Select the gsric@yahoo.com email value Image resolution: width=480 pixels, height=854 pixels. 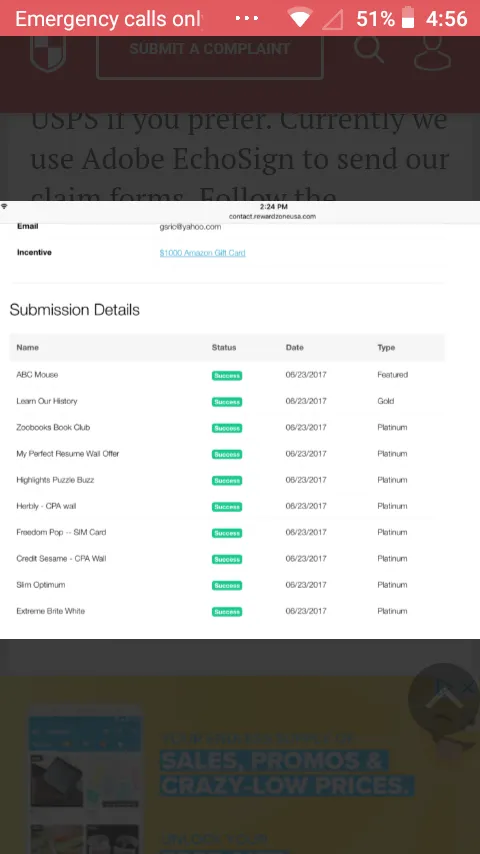coord(190,227)
